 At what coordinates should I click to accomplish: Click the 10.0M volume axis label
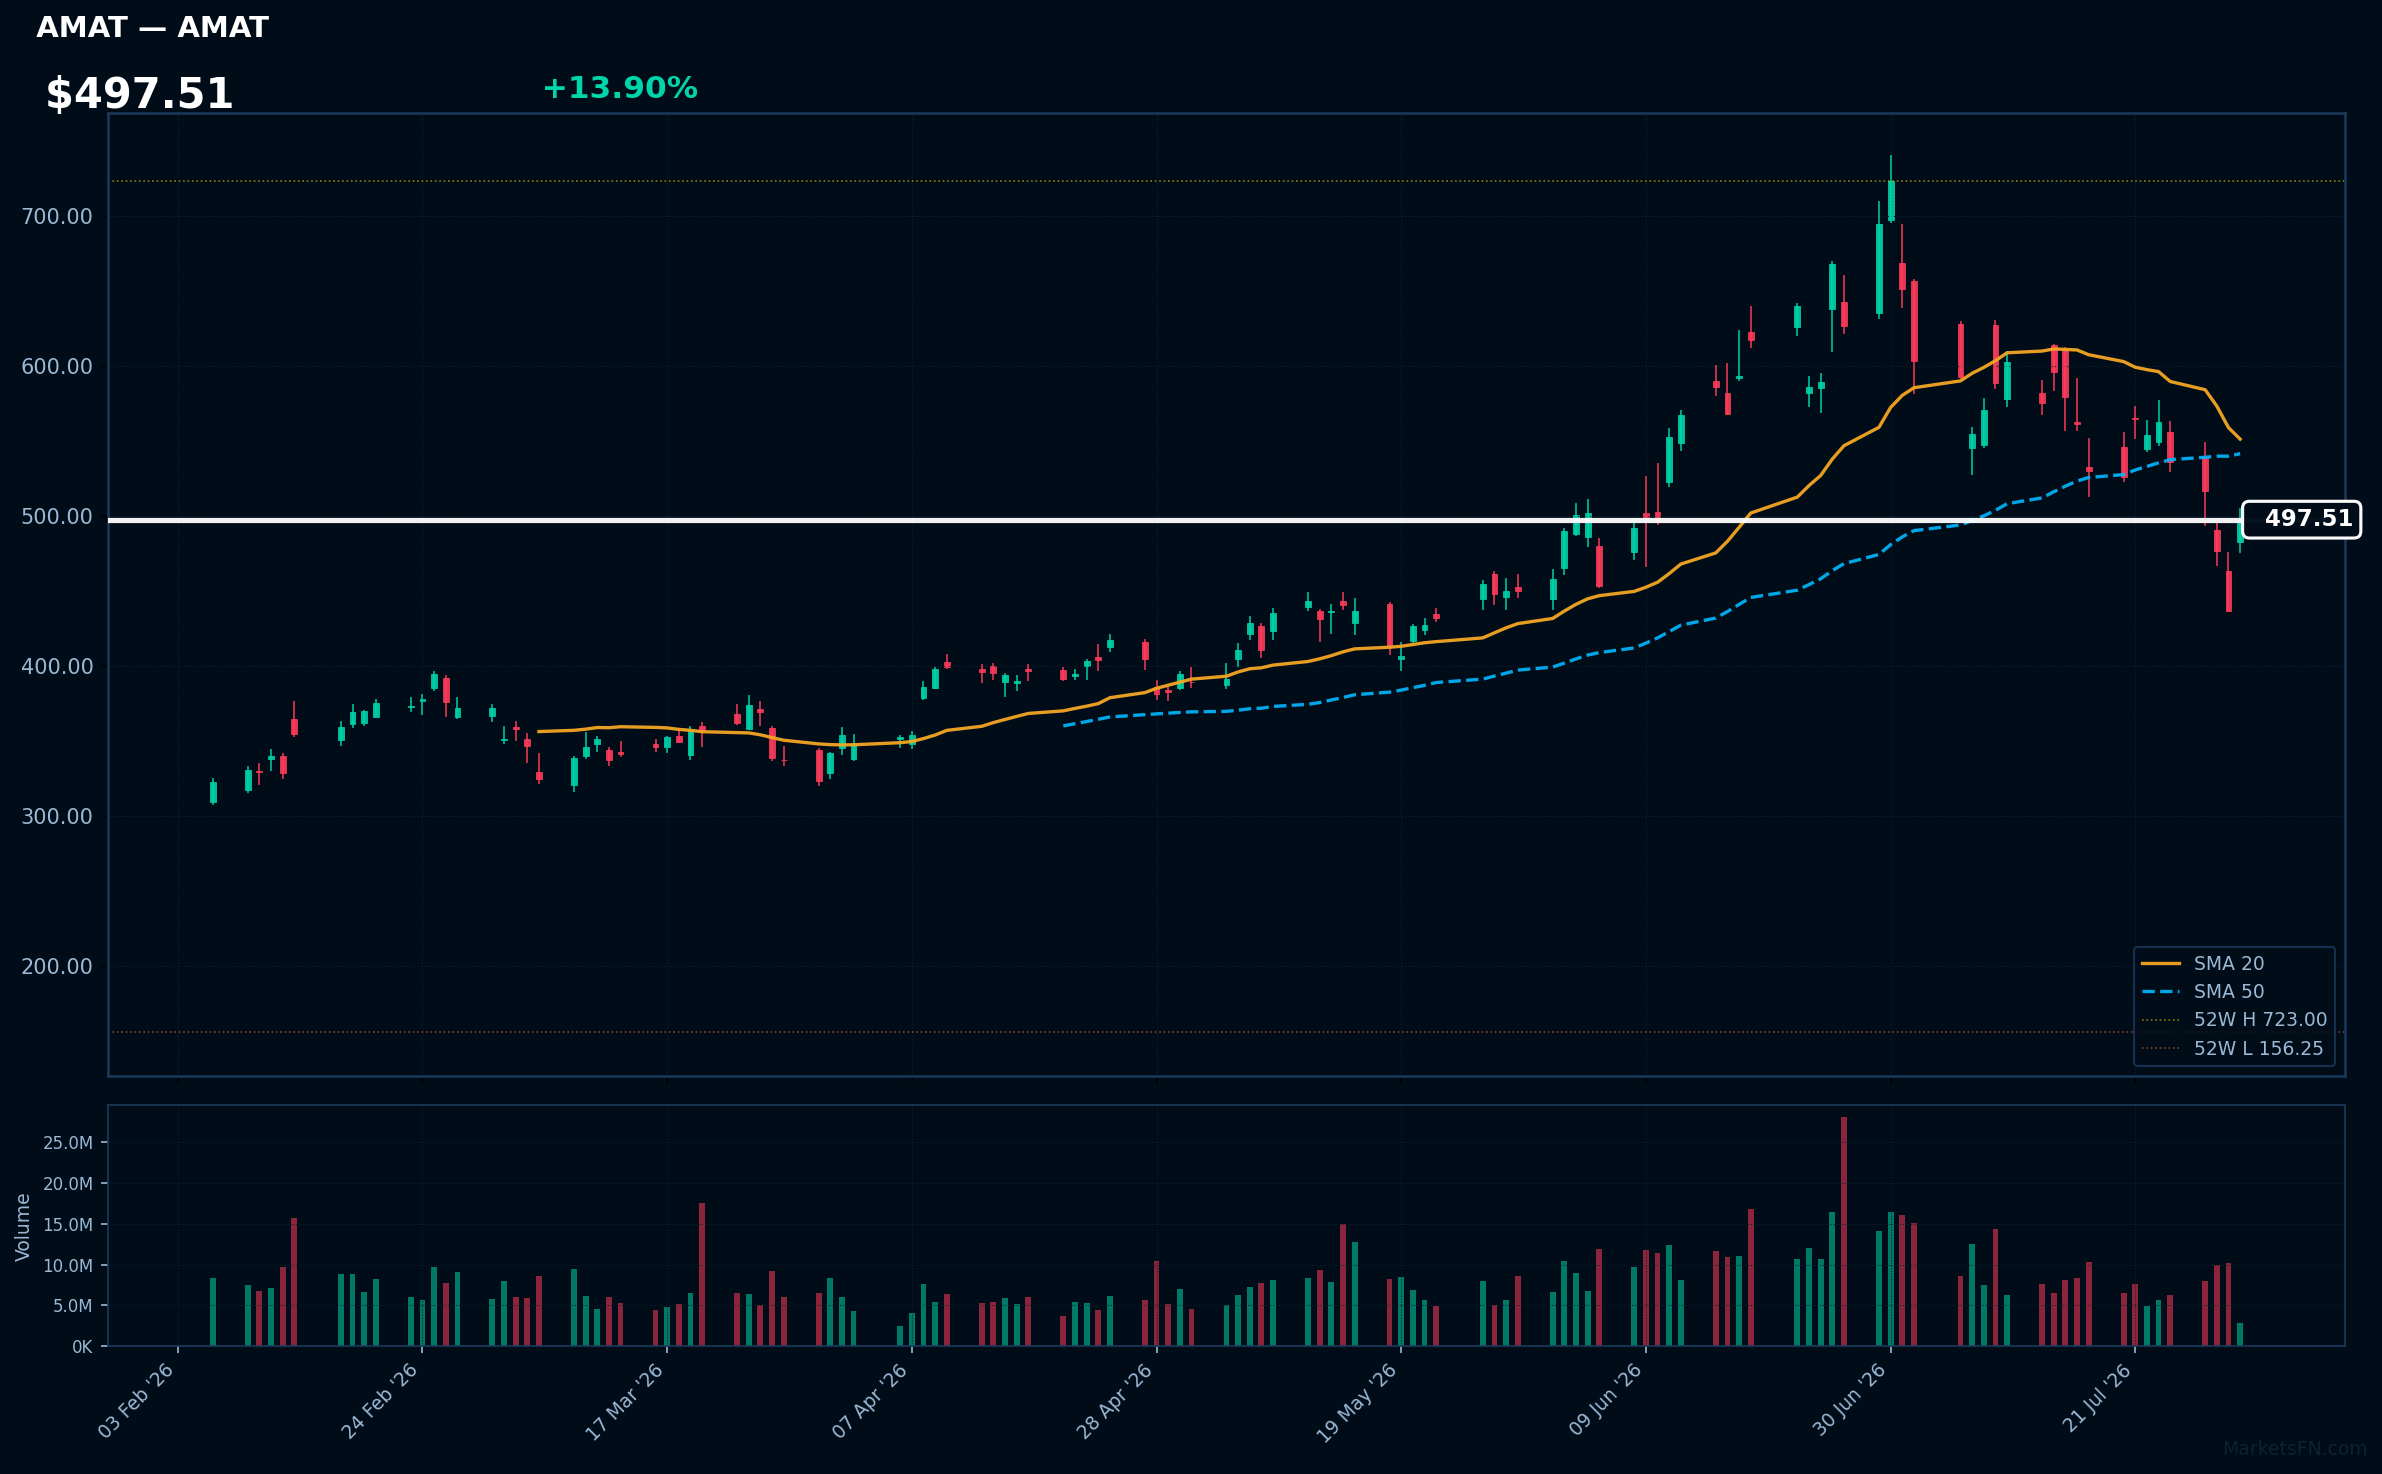click(68, 1266)
